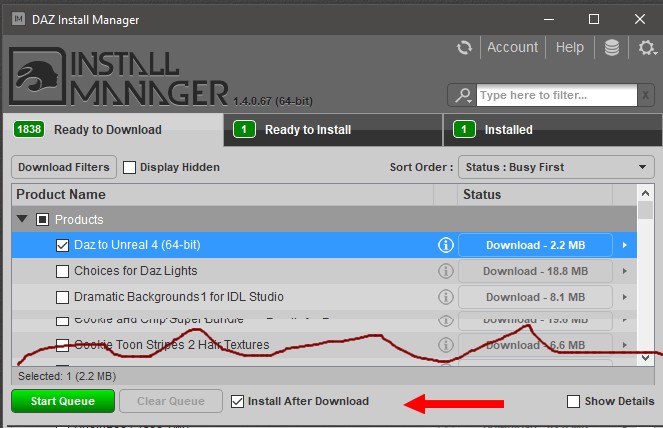Check Cookie Toon Stripes 2 Hair Textures
Viewport: 663px width, 428px height.
pos(62,346)
